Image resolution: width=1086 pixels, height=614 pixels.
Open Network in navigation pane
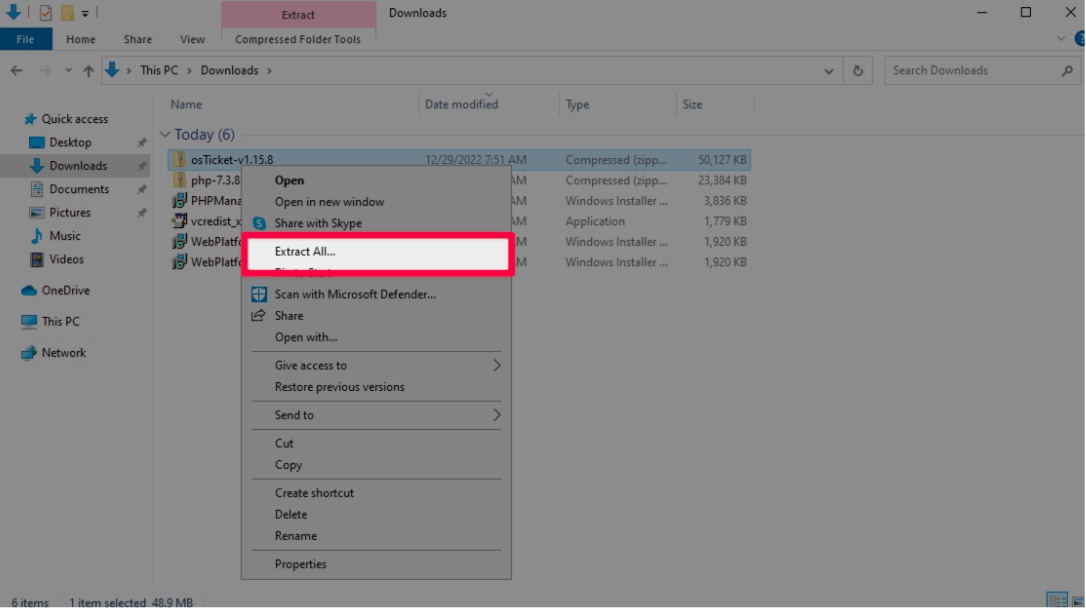coord(63,353)
